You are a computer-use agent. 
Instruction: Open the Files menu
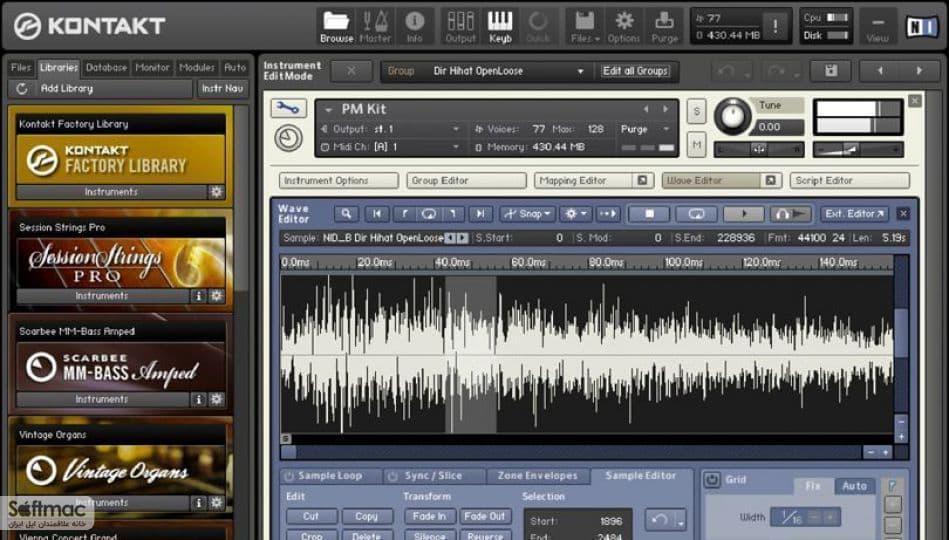pyautogui.click(x=585, y=27)
